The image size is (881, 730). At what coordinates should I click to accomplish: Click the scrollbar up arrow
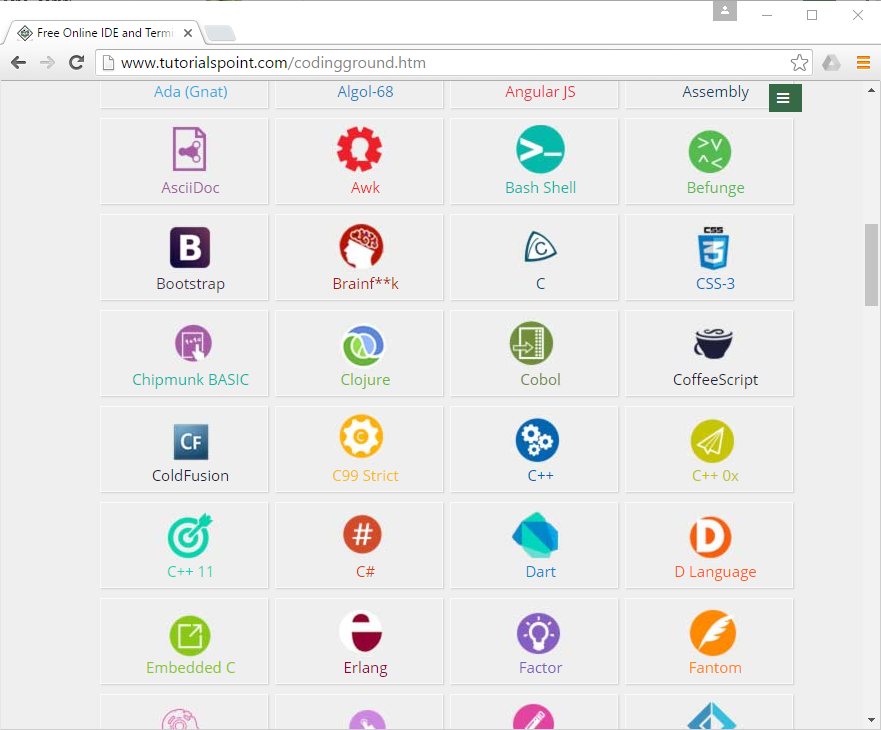871,90
